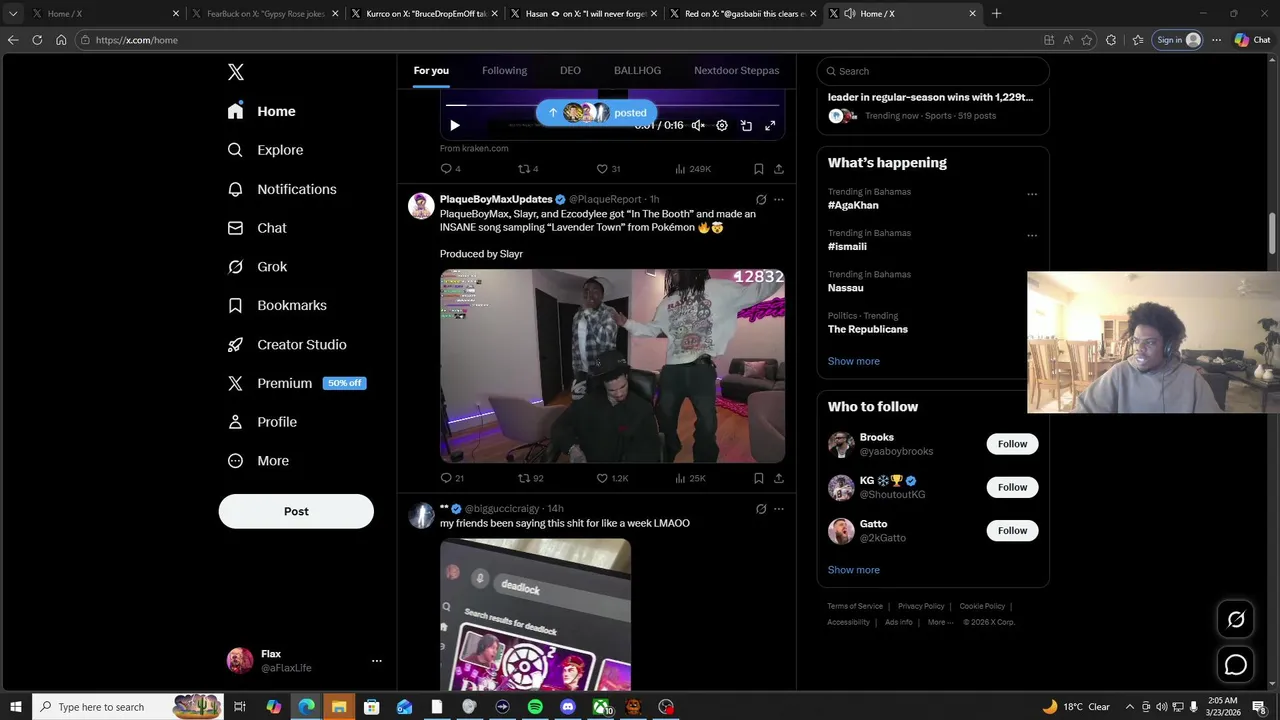This screenshot has width=1280, height=720.
Task: Open #AgaKhan trending topic
Action: coord(853,205)
